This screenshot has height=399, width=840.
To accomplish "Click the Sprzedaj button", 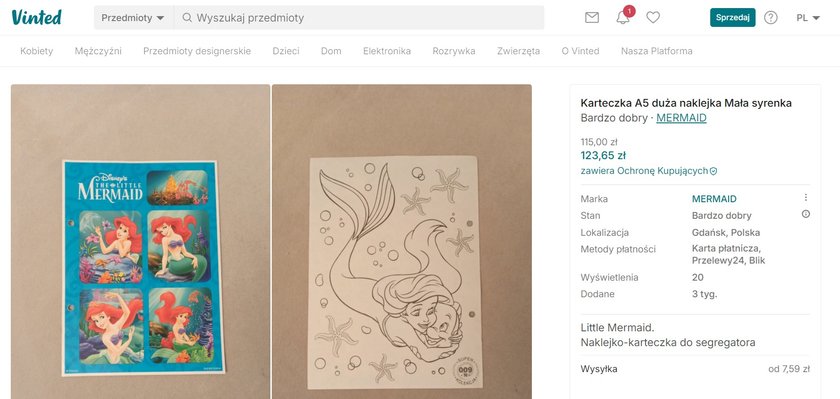I will [732, 18].
